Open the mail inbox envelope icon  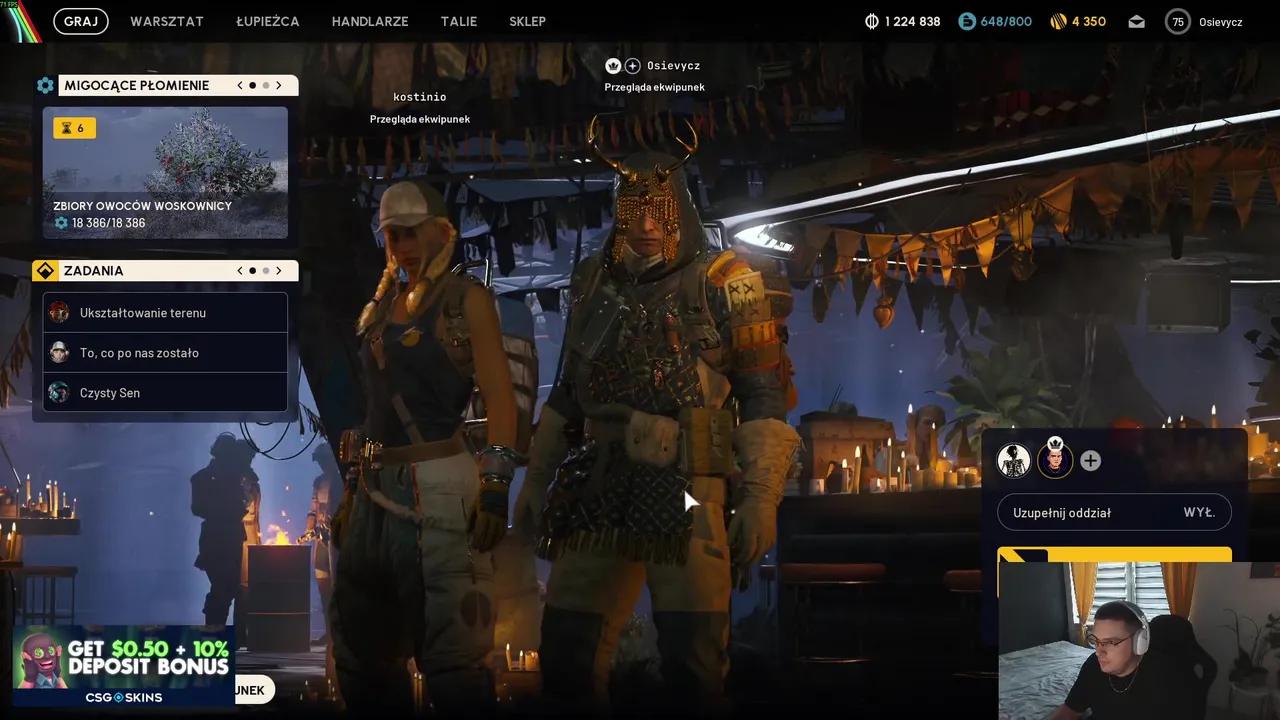[x=1136, y=21]
